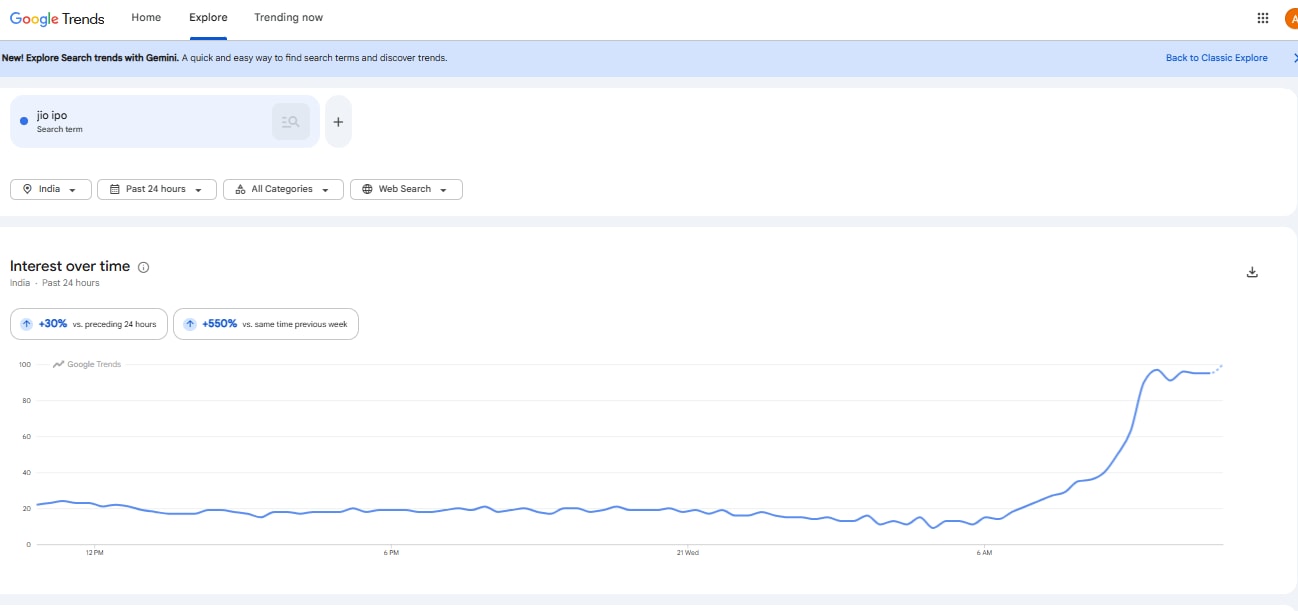Open the Google apps grid icon
The width and height of the screenshot is (1298, 611).
(1263, 18)
